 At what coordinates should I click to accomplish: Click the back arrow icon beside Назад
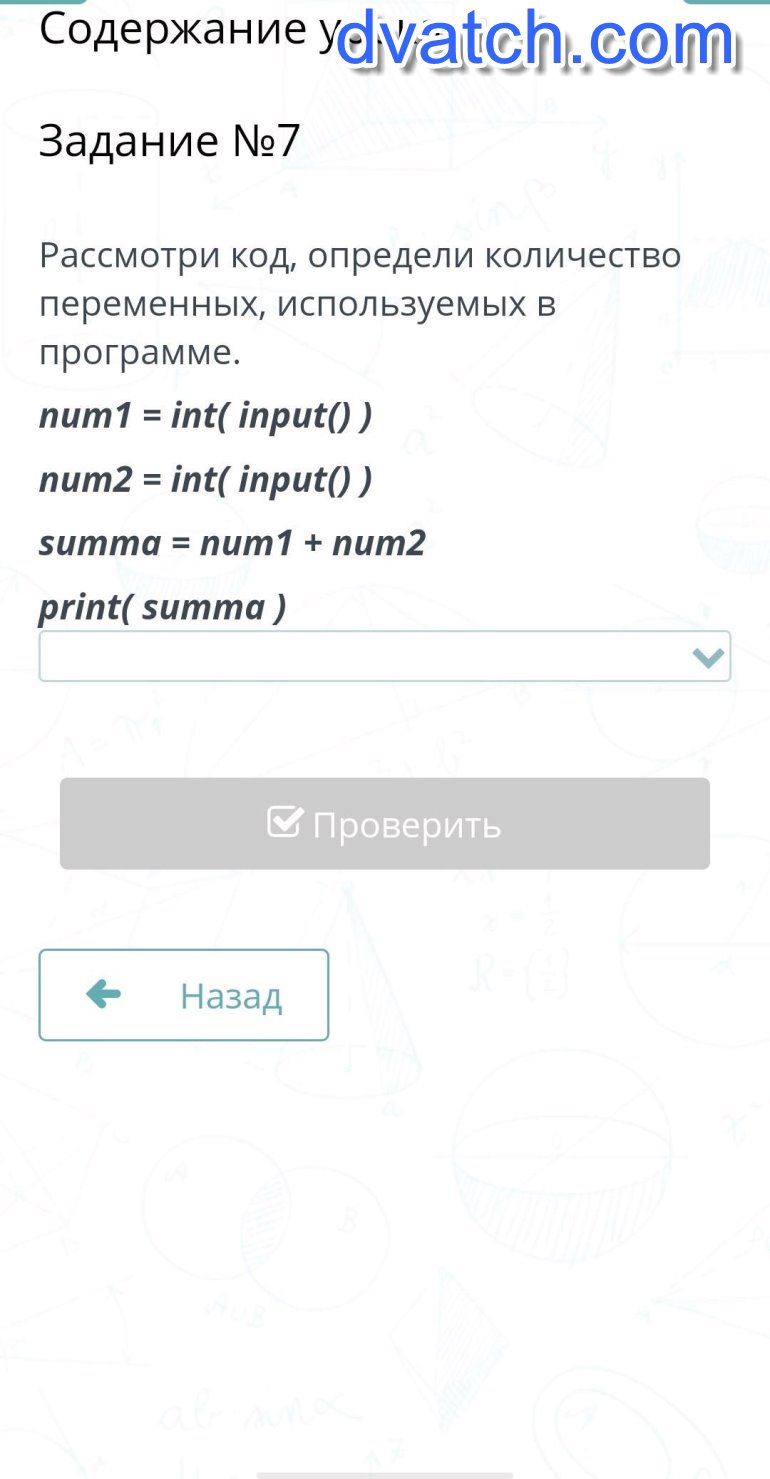(x=104, y=994)
